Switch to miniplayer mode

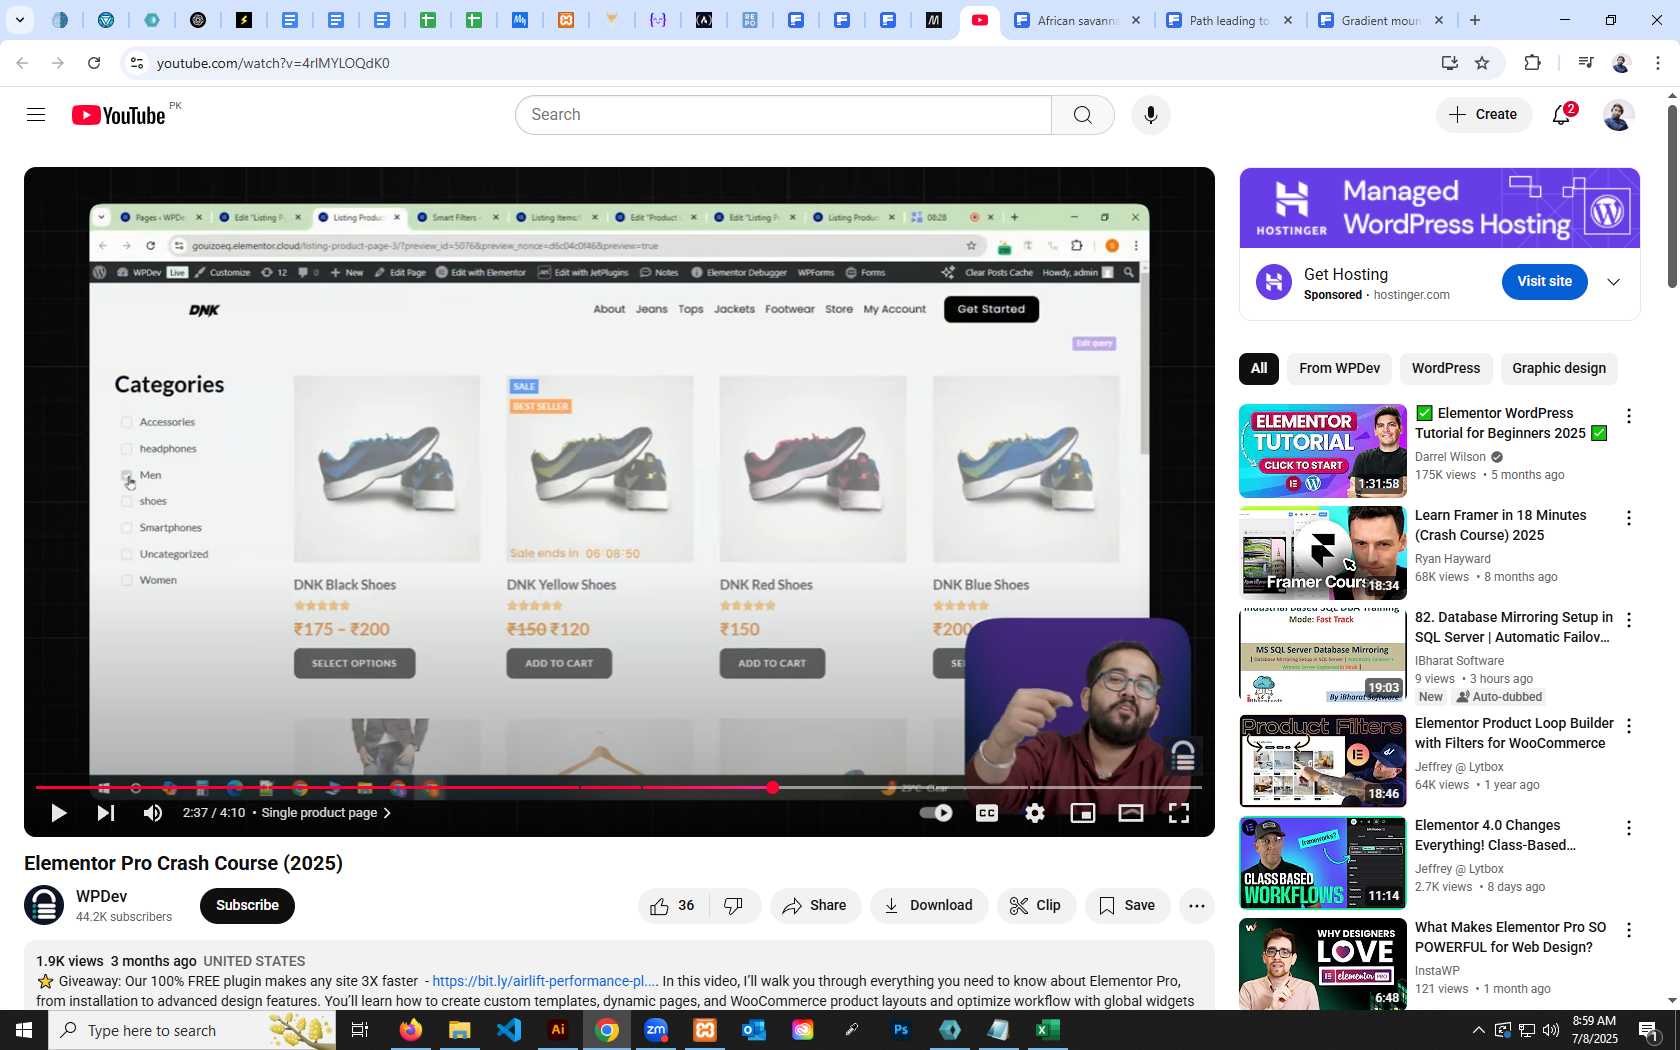(x=1083, y=813)
